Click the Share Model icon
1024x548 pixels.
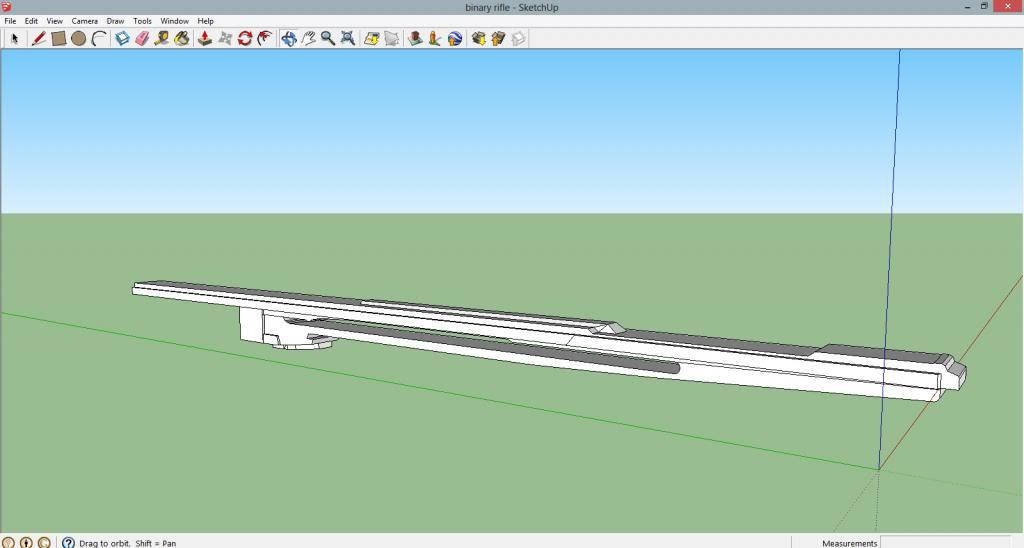(498, 39)
